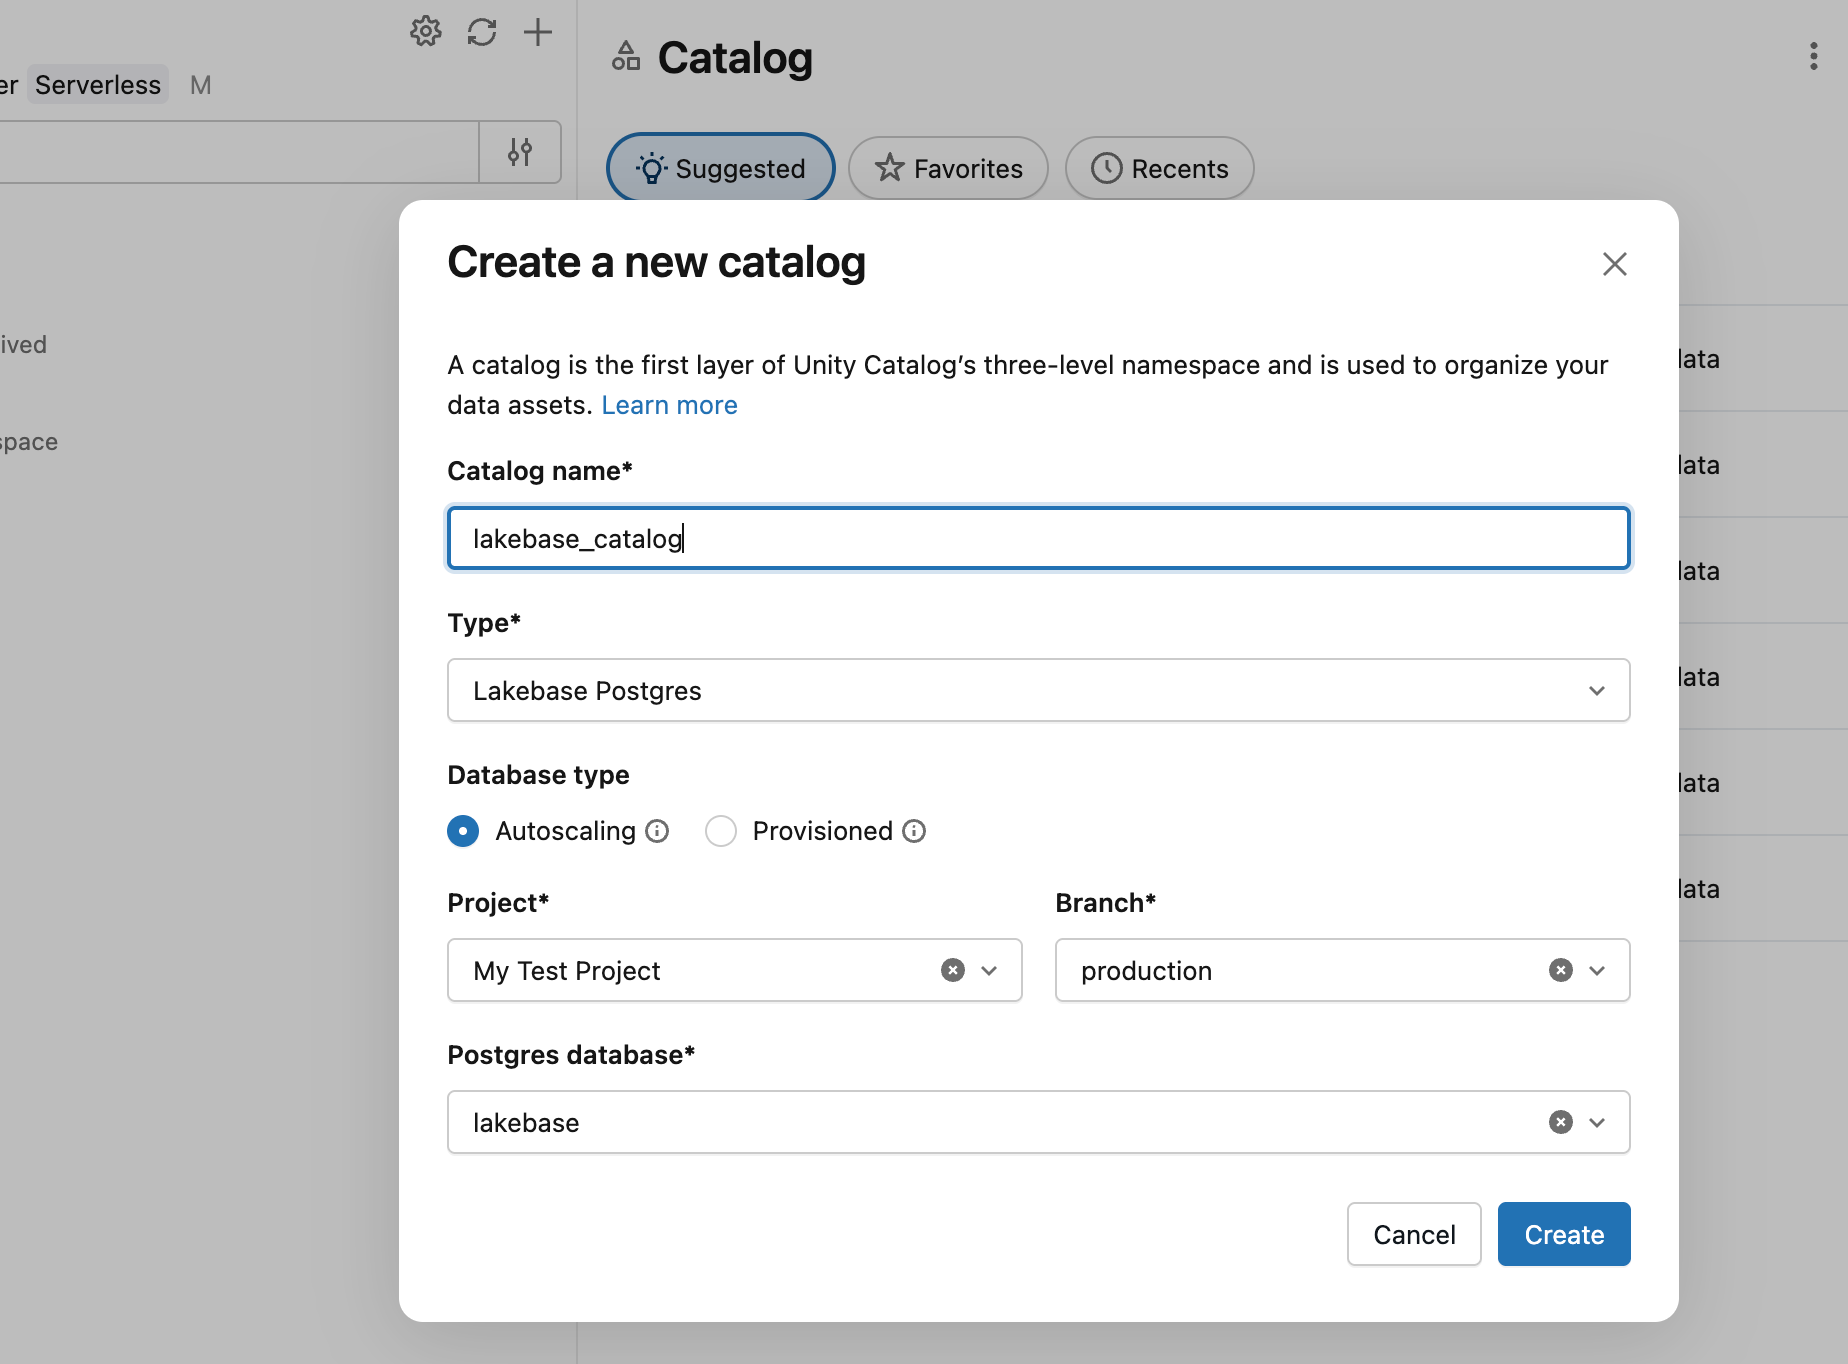Clear the production branch selection

click(1559, 970)
